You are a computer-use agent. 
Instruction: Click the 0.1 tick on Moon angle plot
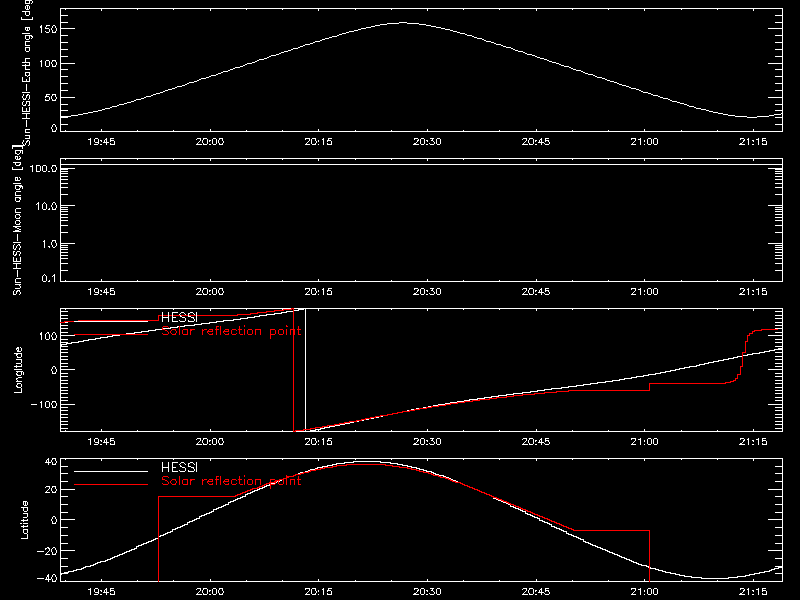coord(49,278)
